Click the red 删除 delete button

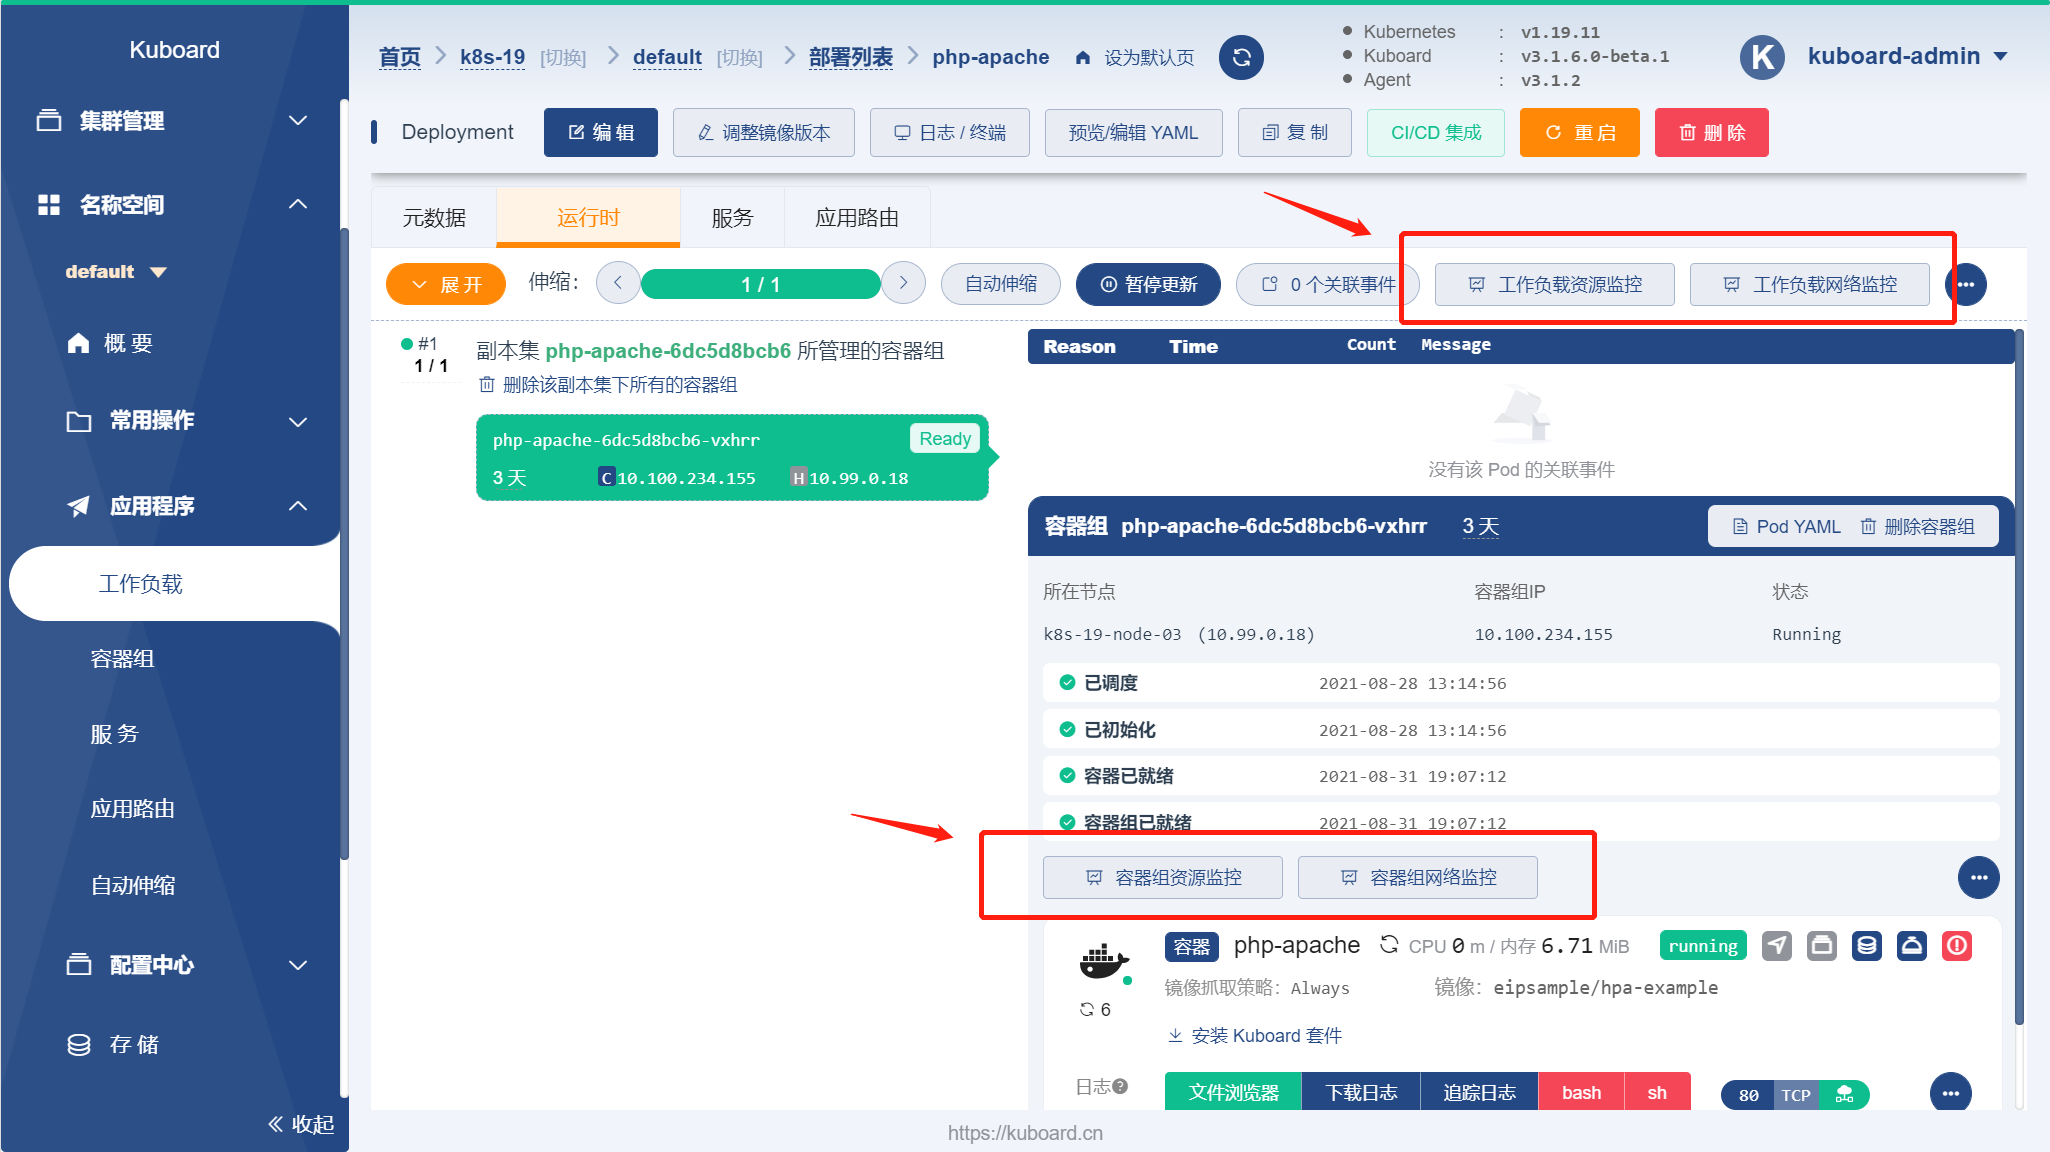(x=1712, y=133)
